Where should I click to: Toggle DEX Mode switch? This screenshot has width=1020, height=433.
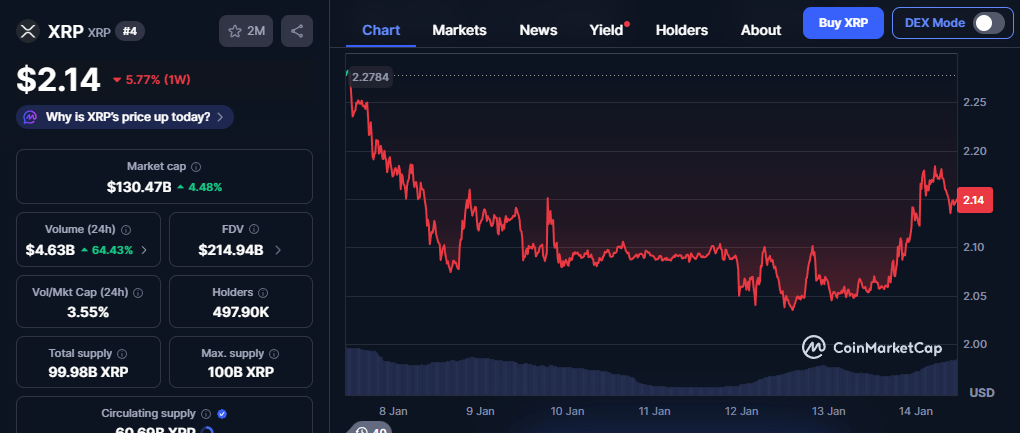click(987, 22)
